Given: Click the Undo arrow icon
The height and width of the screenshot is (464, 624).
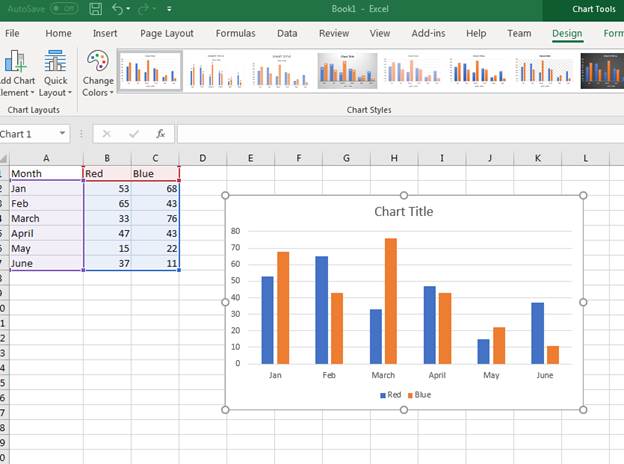Looking at the screenshot, I should click(117, 9).
